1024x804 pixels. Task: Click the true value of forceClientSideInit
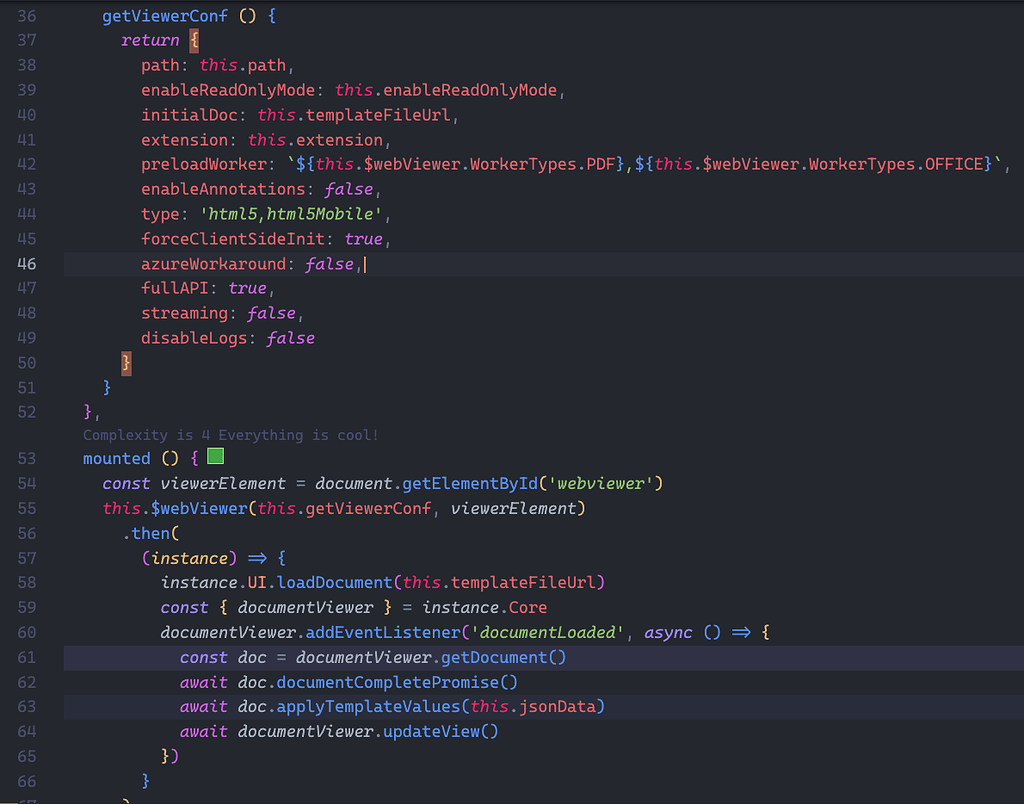tap(363, 238)
